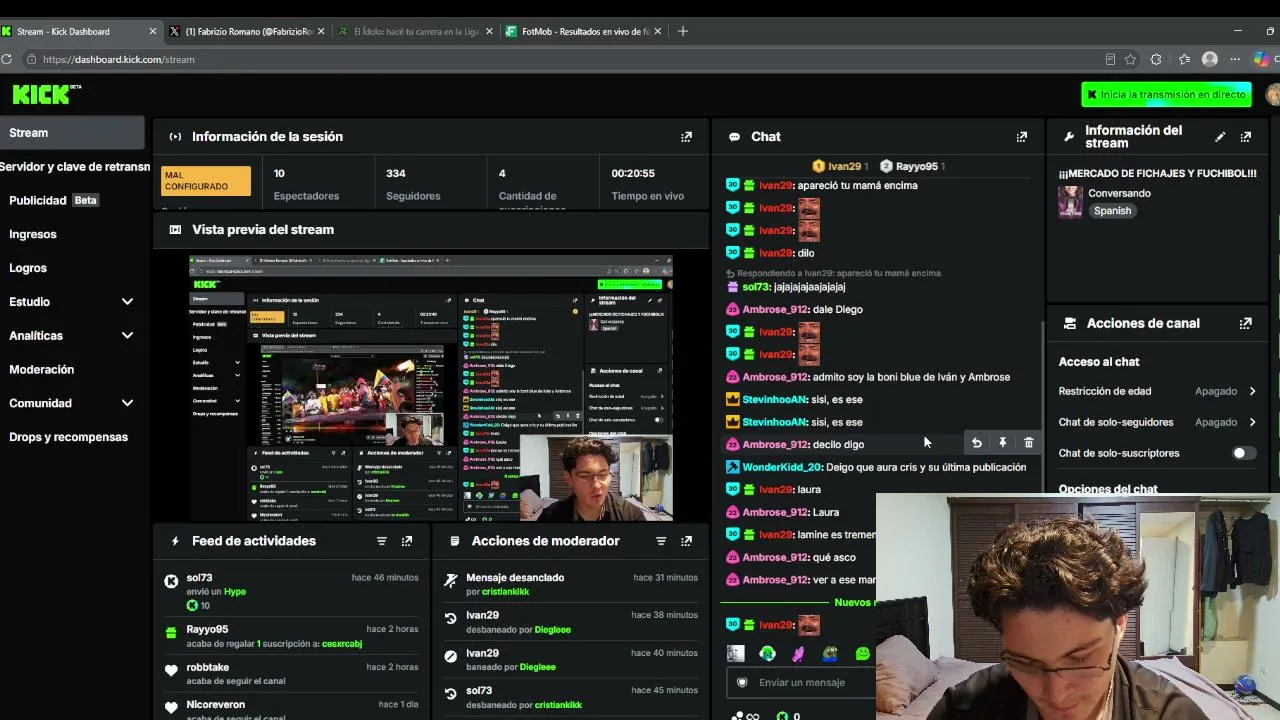Open a new browser tab
Image resolution: width=1280 pixels, height=720 pixels.
(x=683, y=31)
